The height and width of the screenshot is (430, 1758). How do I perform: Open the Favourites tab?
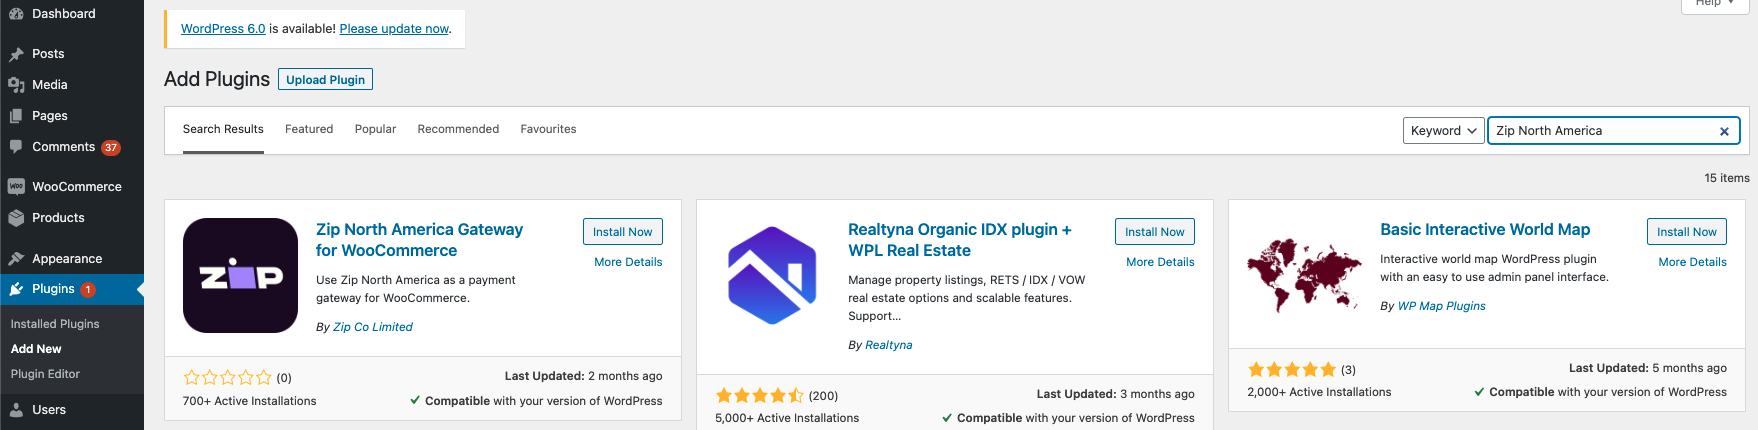(548, 129)
